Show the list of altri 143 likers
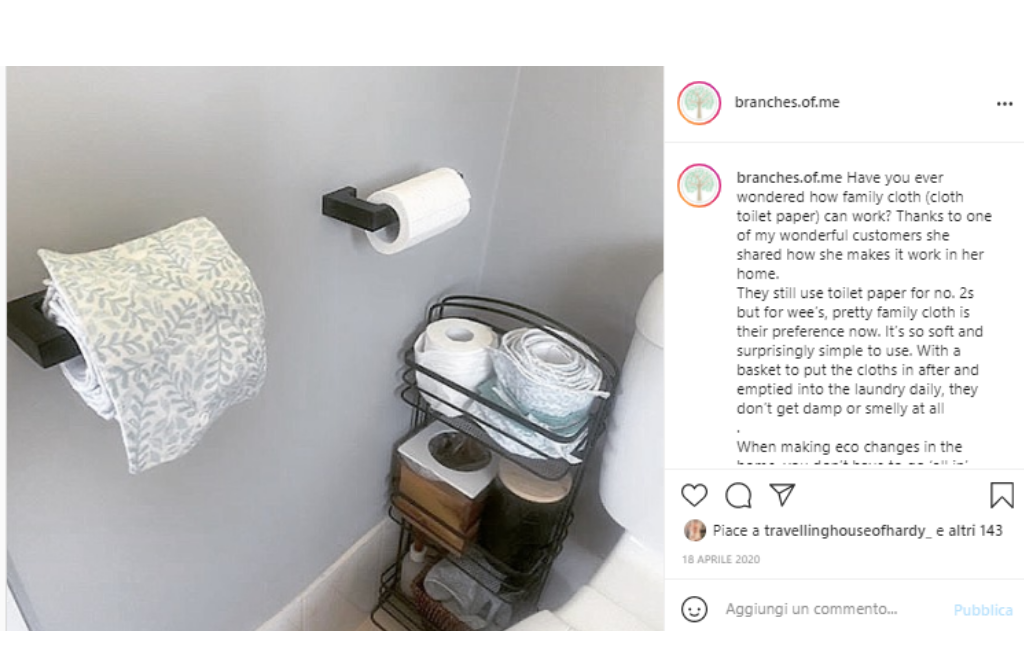Viewport: 1024px width, 659px height. tap(975, 530)
